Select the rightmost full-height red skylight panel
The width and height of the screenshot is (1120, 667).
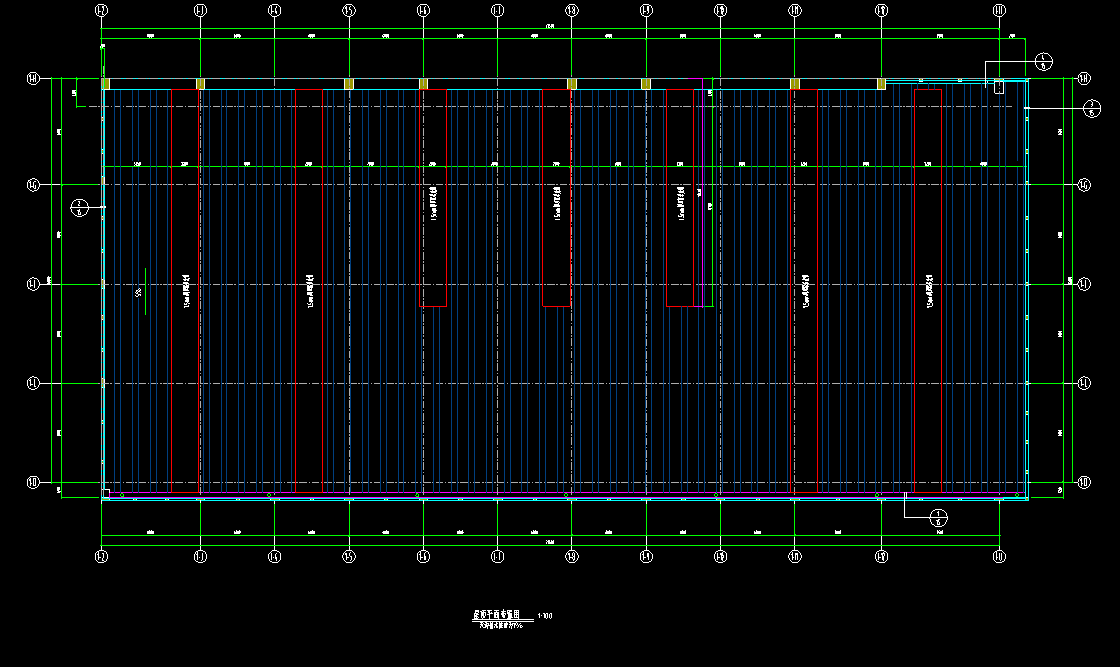[x=928, y=291]
